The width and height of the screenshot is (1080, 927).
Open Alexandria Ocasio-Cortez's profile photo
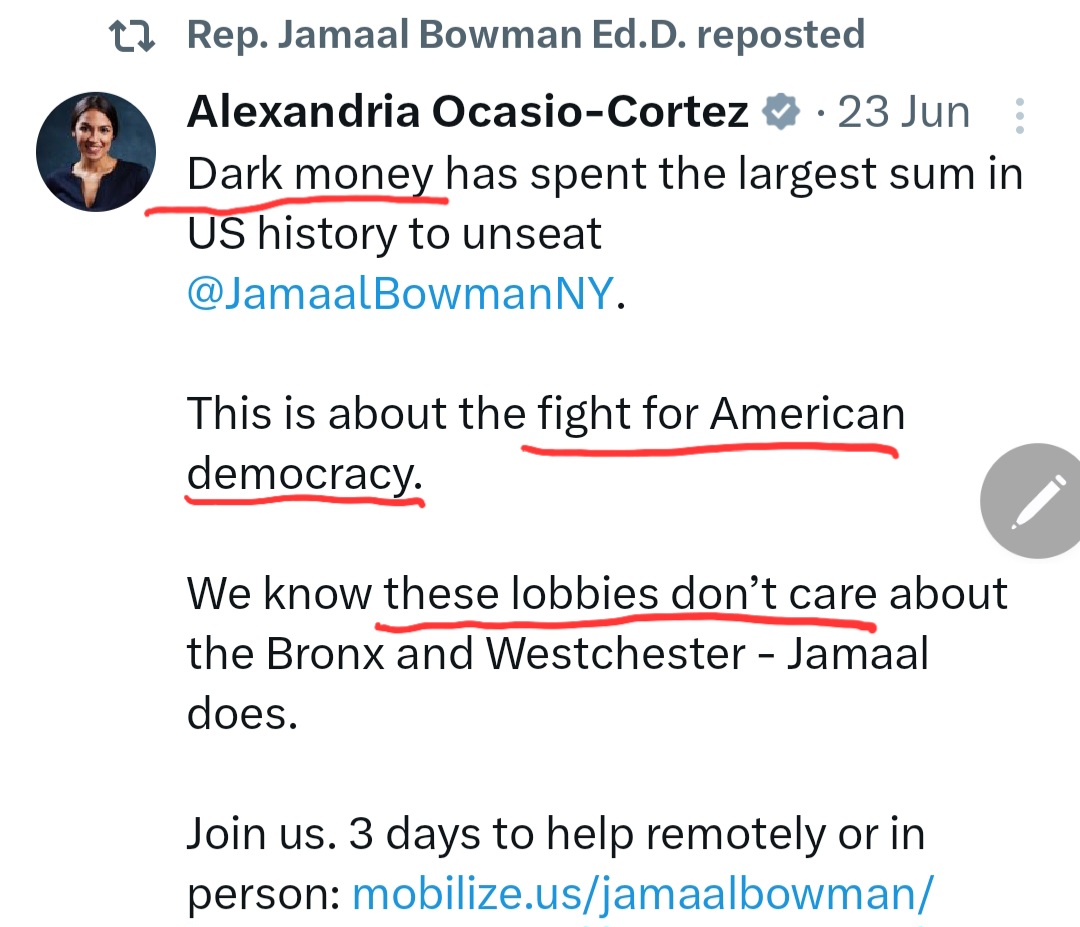tap(96, 152)
